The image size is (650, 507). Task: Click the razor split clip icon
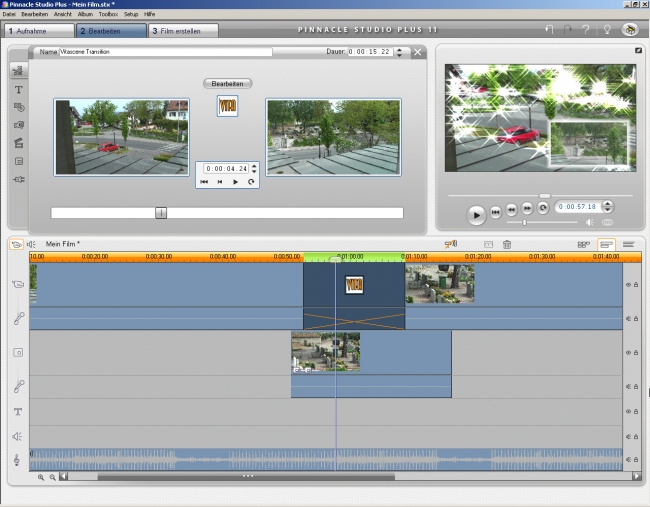pyautogui.click(x=451, y=244)
